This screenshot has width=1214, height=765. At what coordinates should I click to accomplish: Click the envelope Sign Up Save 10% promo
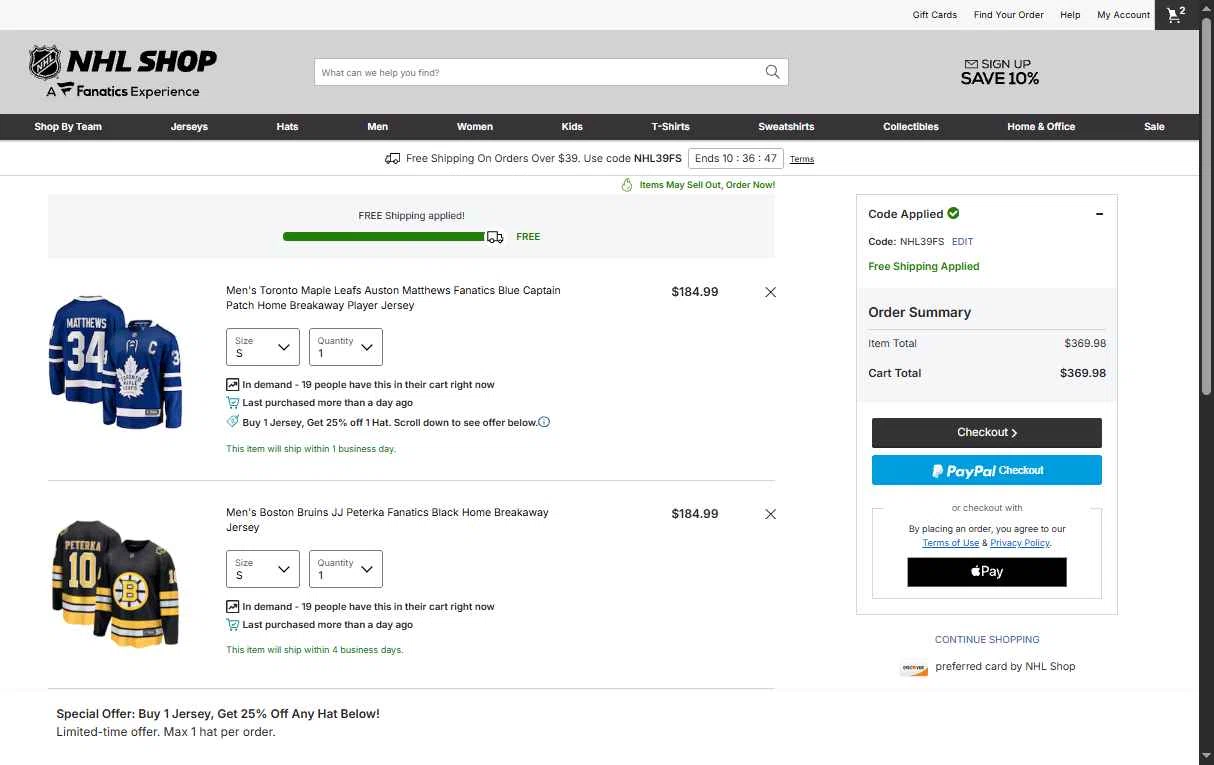[999, 71]
